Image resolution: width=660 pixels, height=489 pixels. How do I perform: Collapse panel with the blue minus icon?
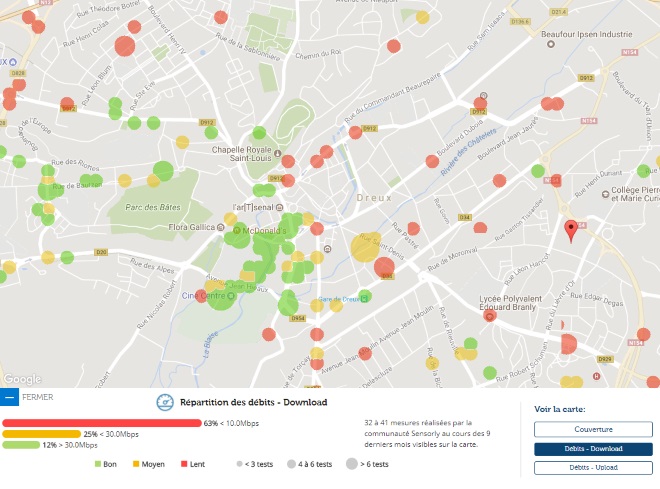(9, 397)
